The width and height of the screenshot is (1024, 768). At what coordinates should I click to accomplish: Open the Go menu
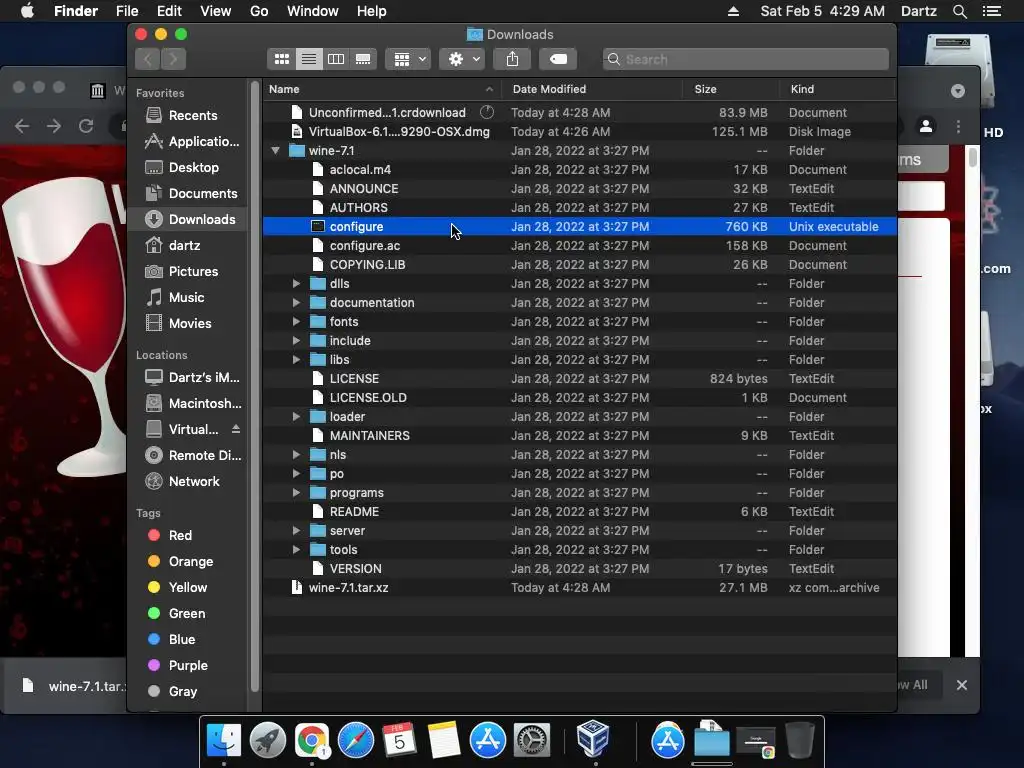(x=259, y=11)
